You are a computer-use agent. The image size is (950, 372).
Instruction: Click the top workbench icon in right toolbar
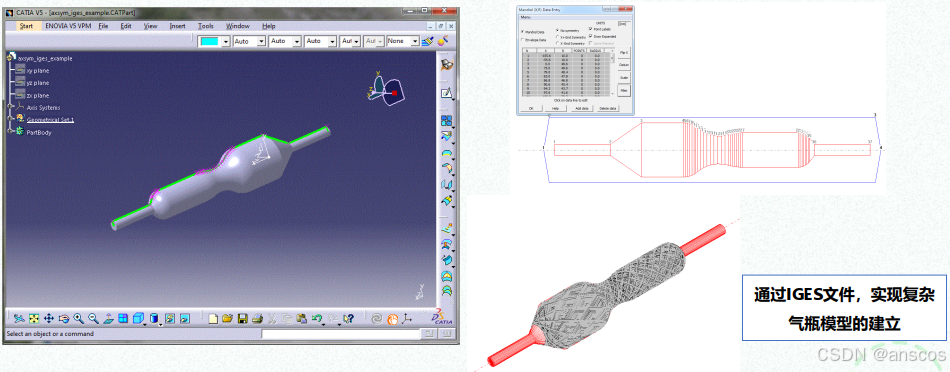[x=447, y=64]
